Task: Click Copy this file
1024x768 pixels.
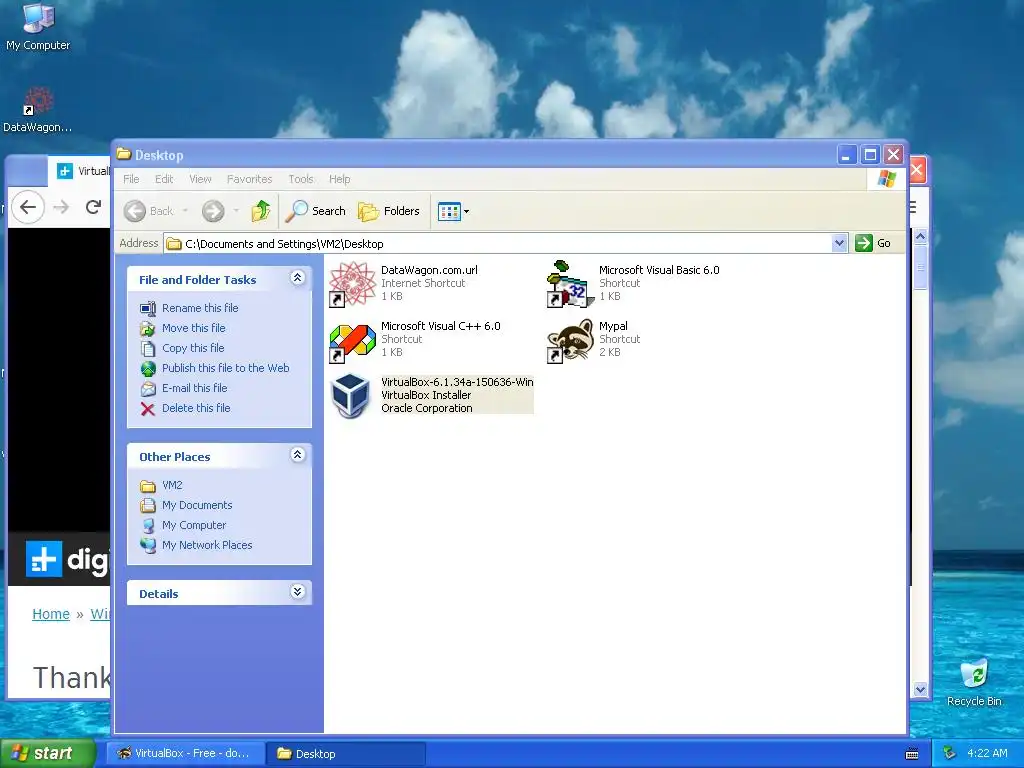Action: (193, 348)
